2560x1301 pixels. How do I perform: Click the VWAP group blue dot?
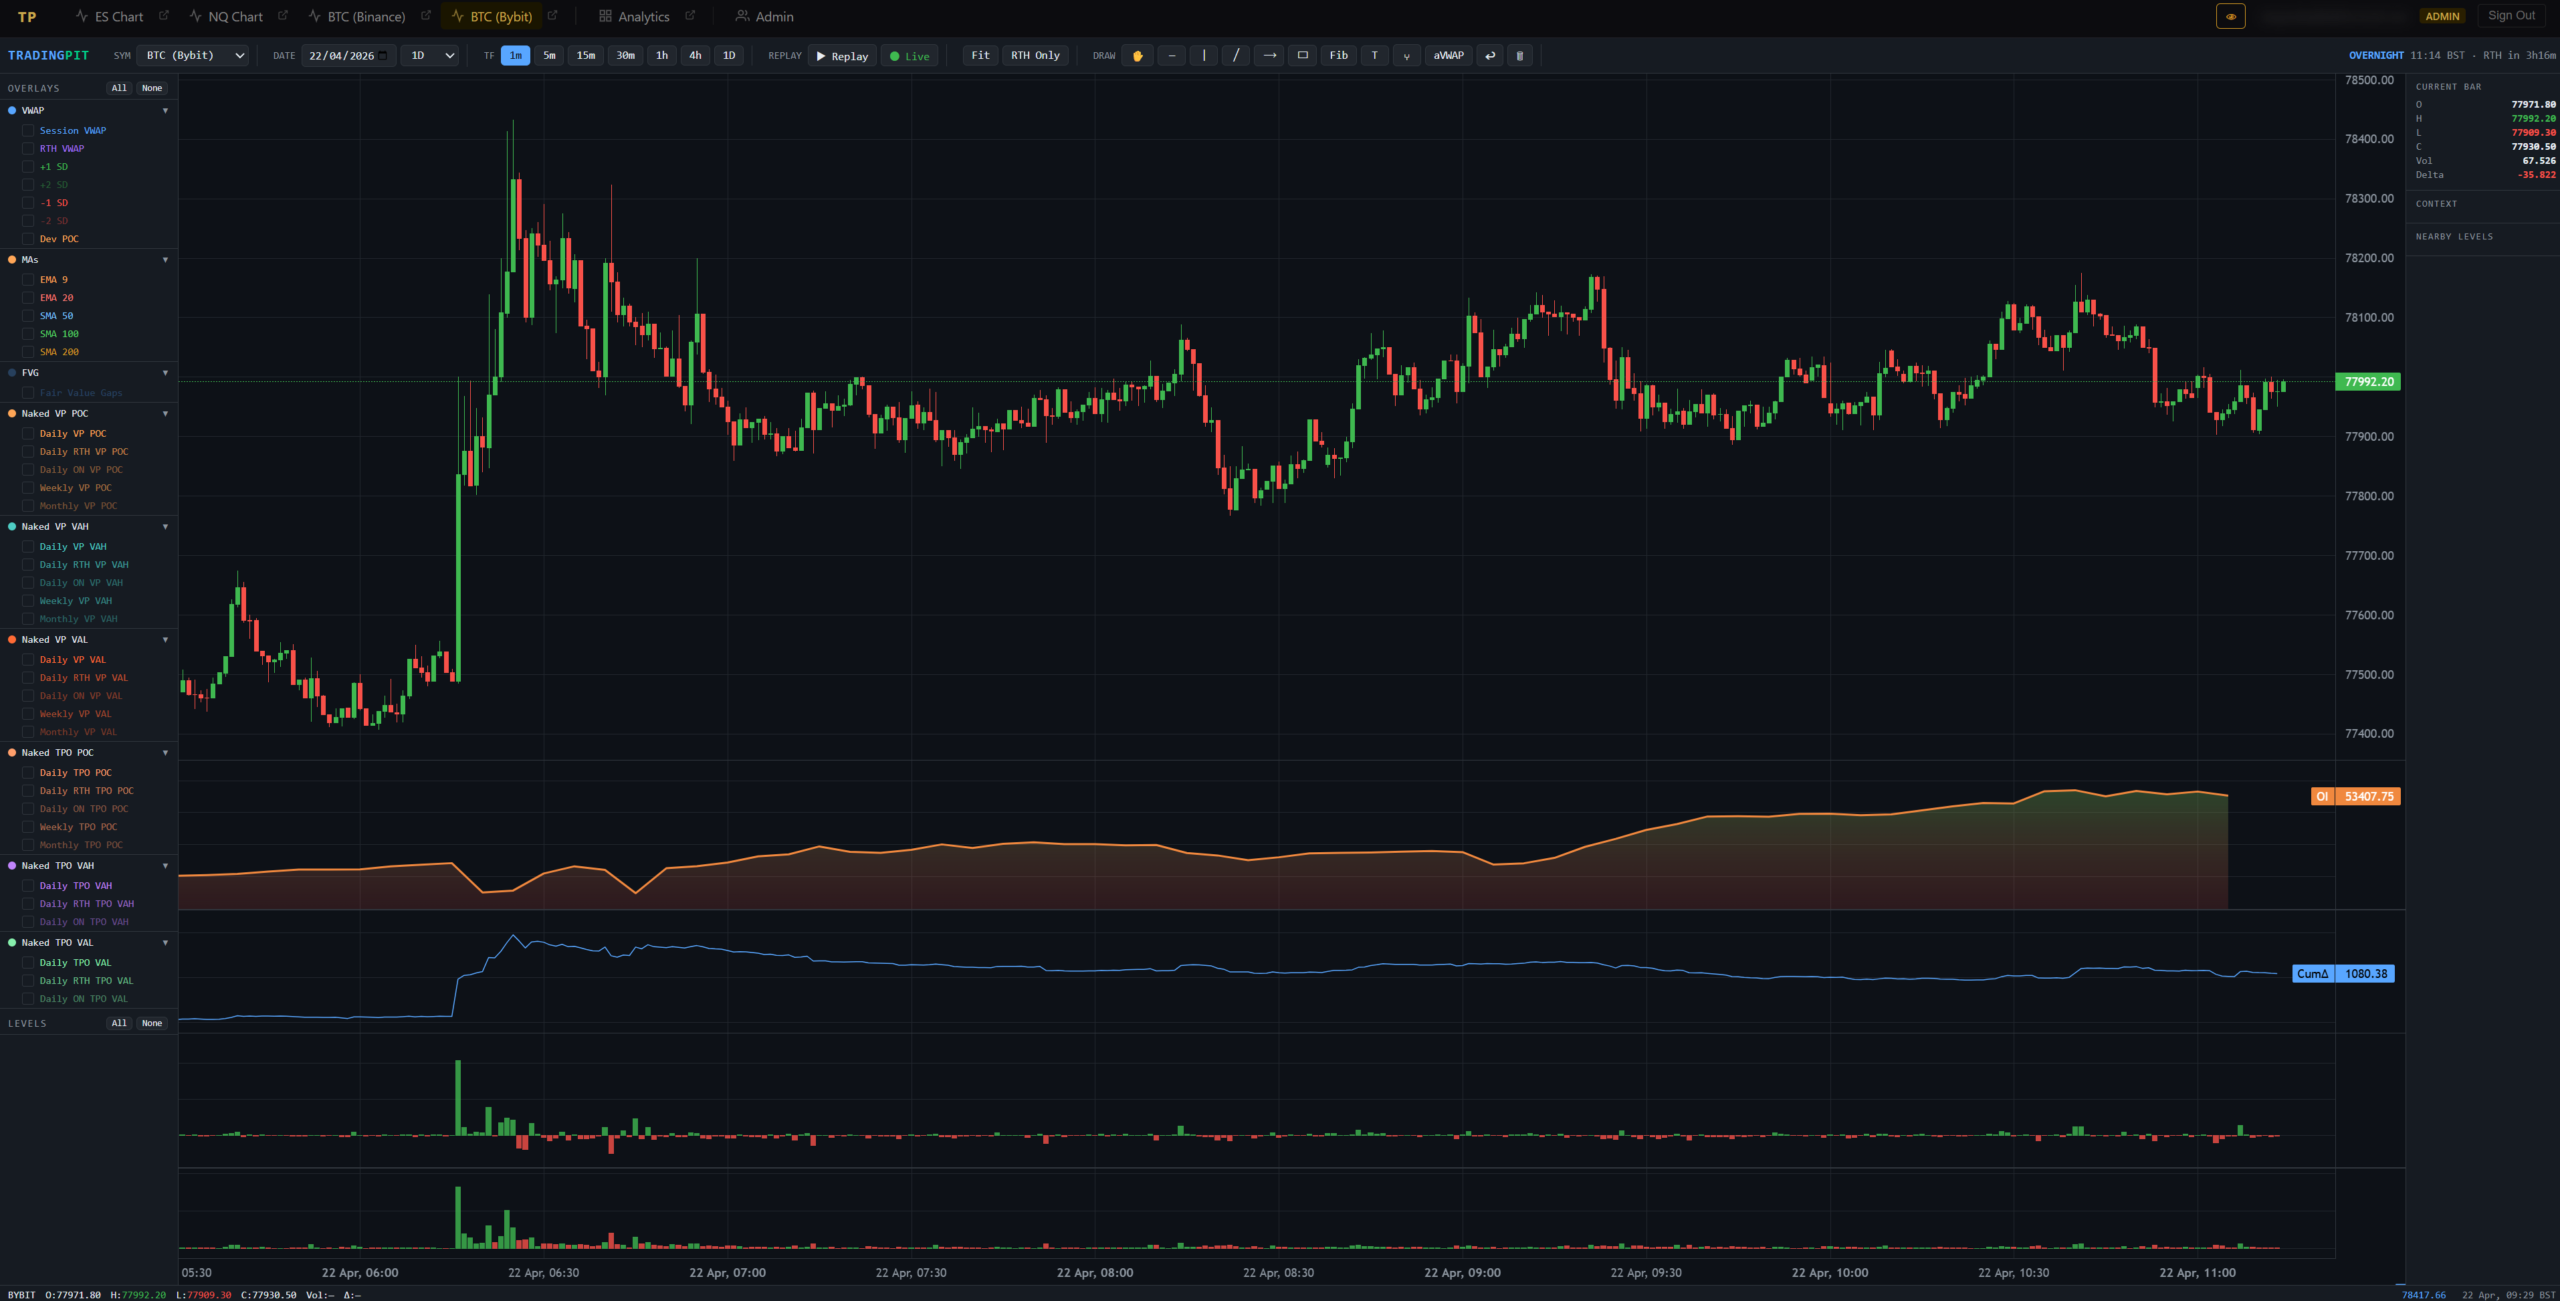point(12,111)
